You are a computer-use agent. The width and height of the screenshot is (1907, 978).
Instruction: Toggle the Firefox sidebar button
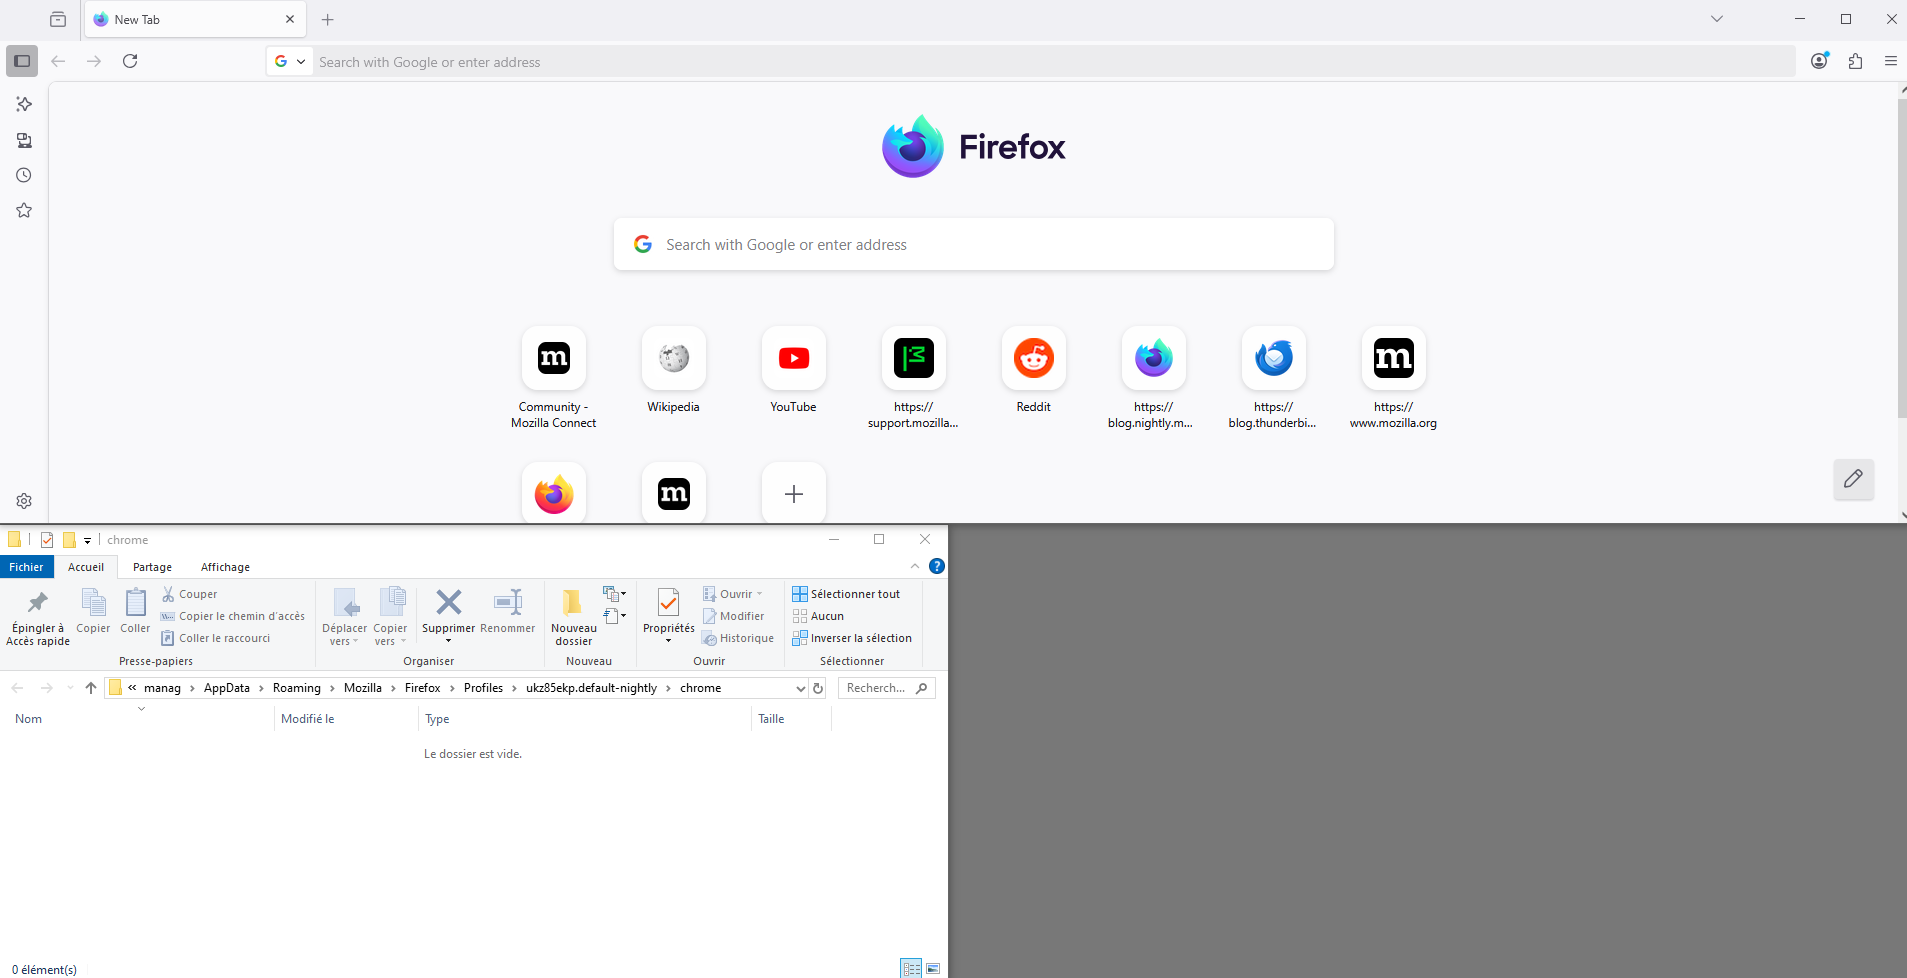tap(22, 61)
